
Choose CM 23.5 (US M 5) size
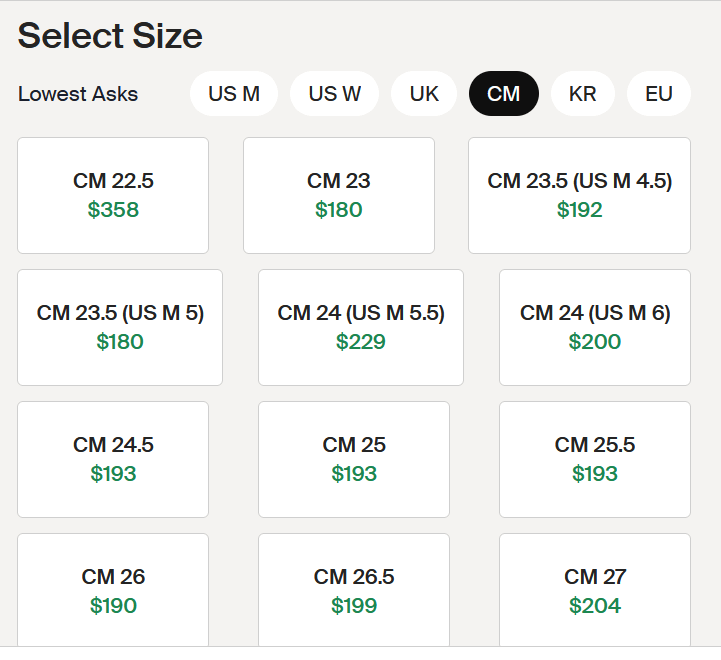120,327
